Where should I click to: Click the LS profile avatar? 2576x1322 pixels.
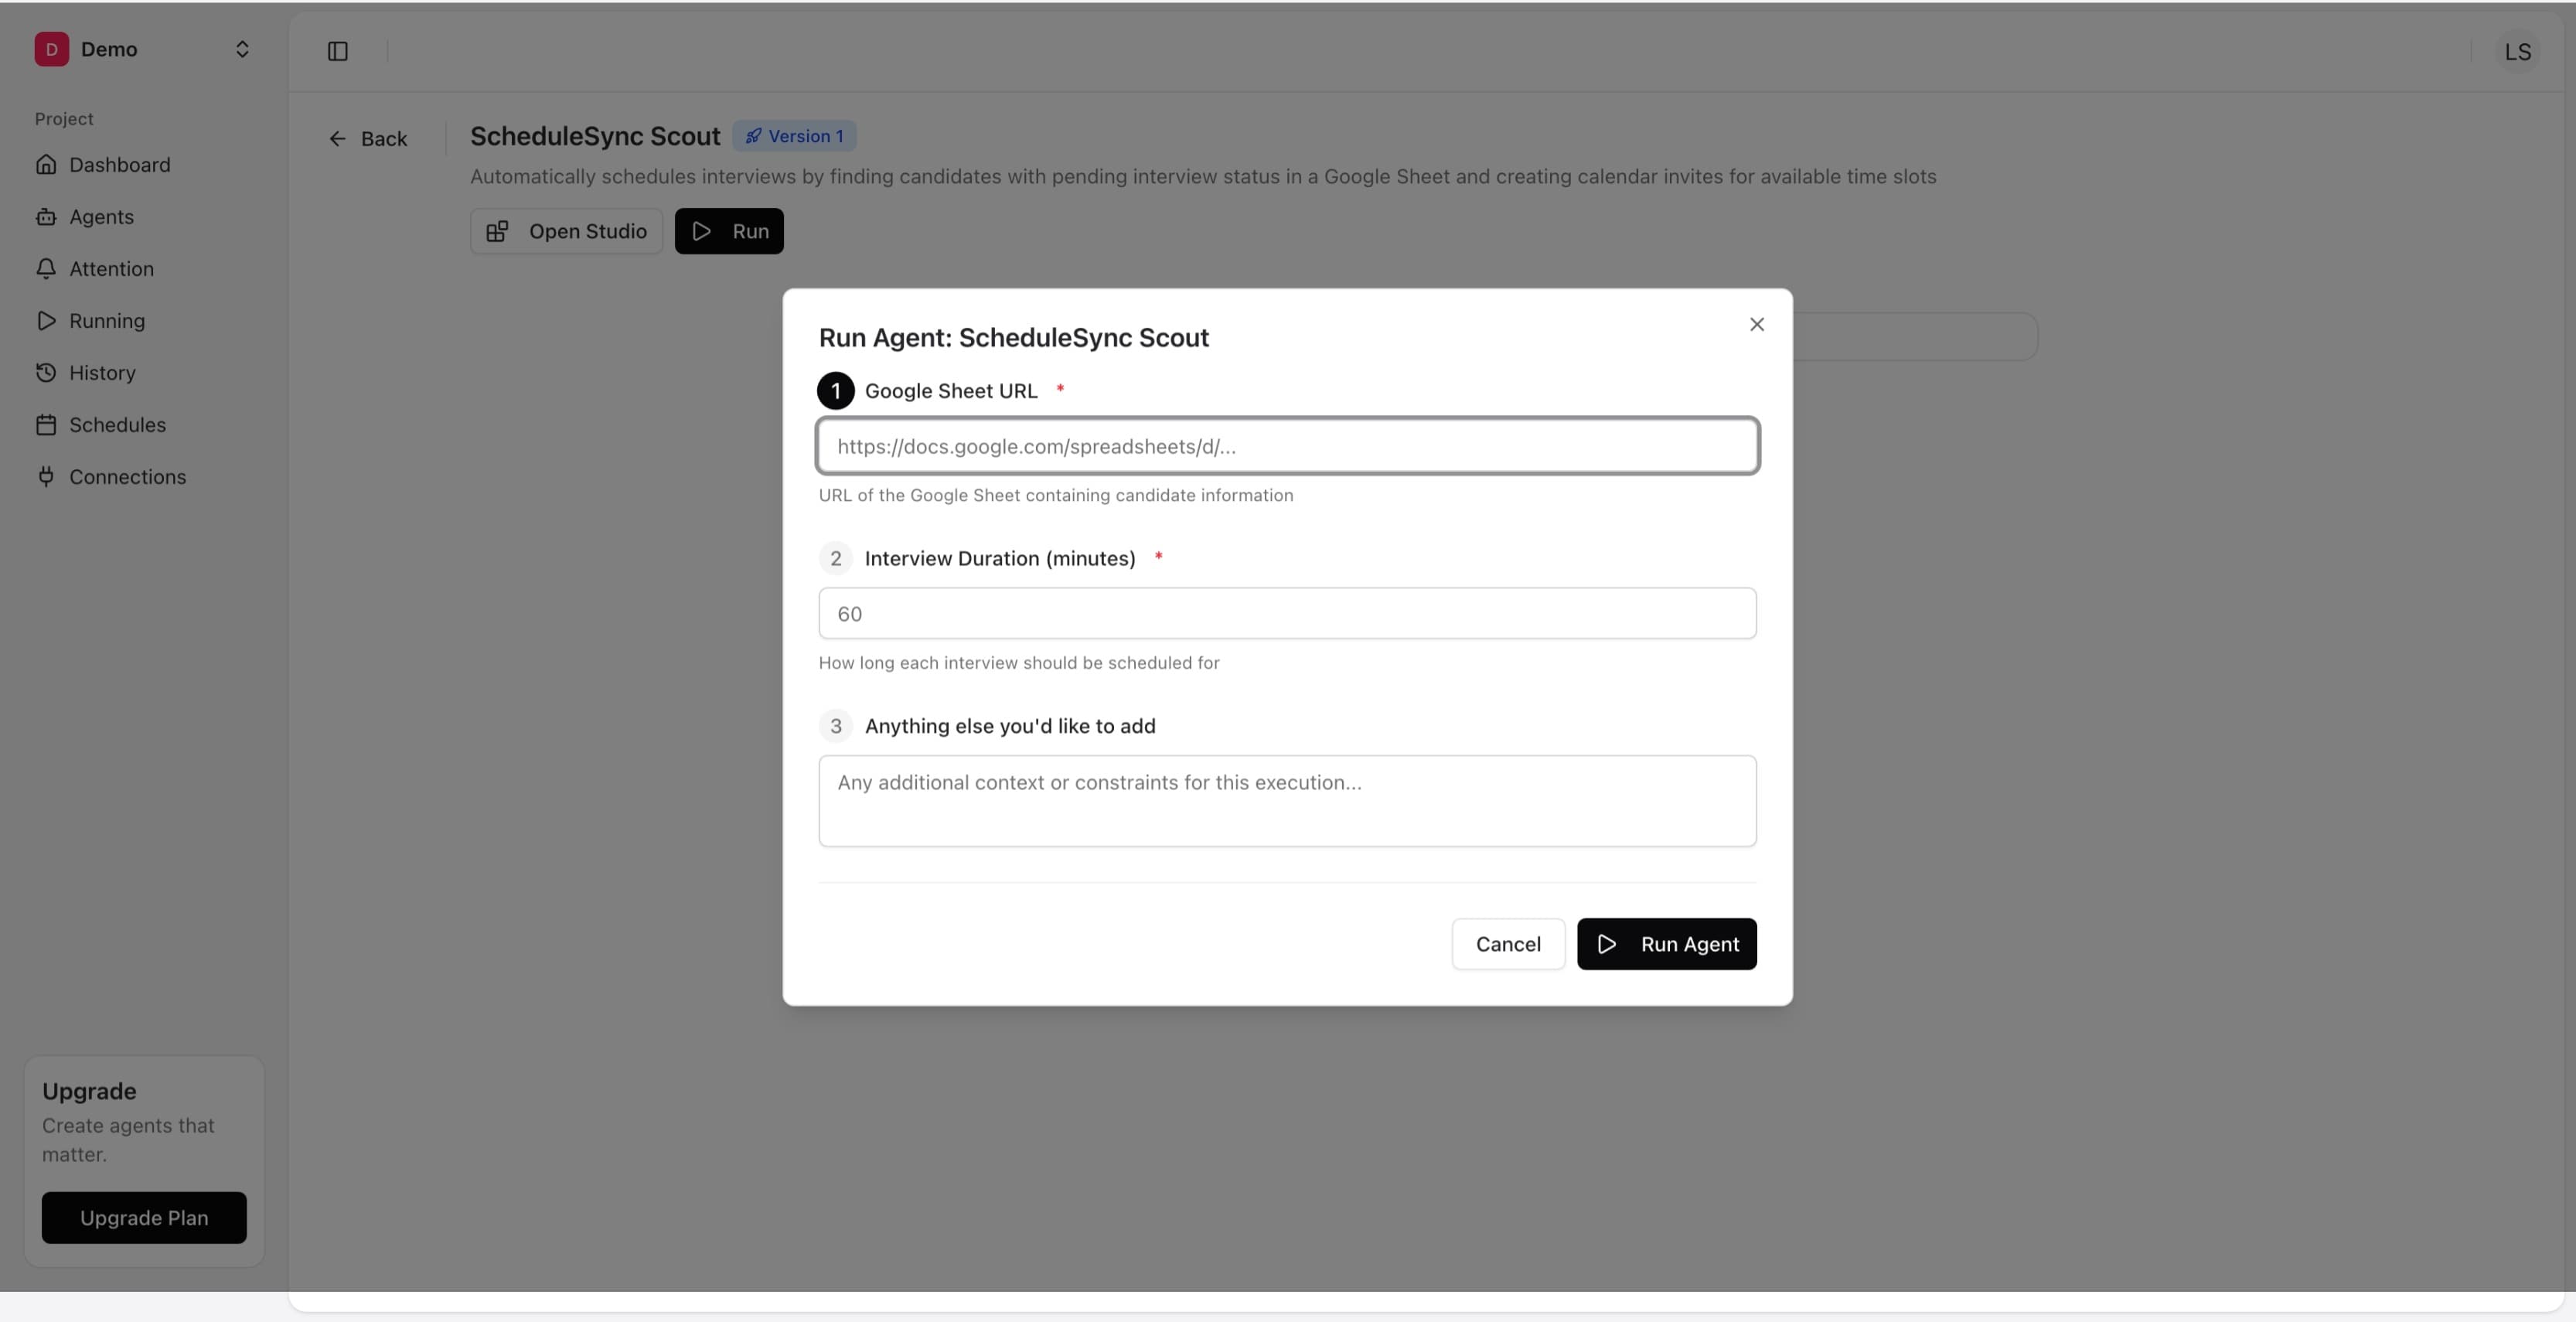tap(2519, 51)
